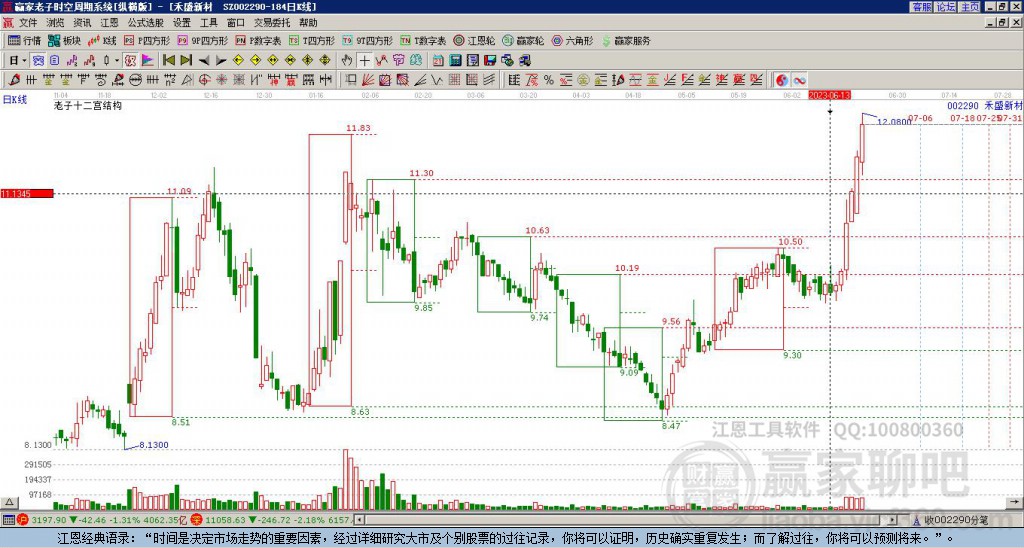1024x548 pixels.
Task: Select the zigzag wave line tool
Action: click(x=437, y=80)
